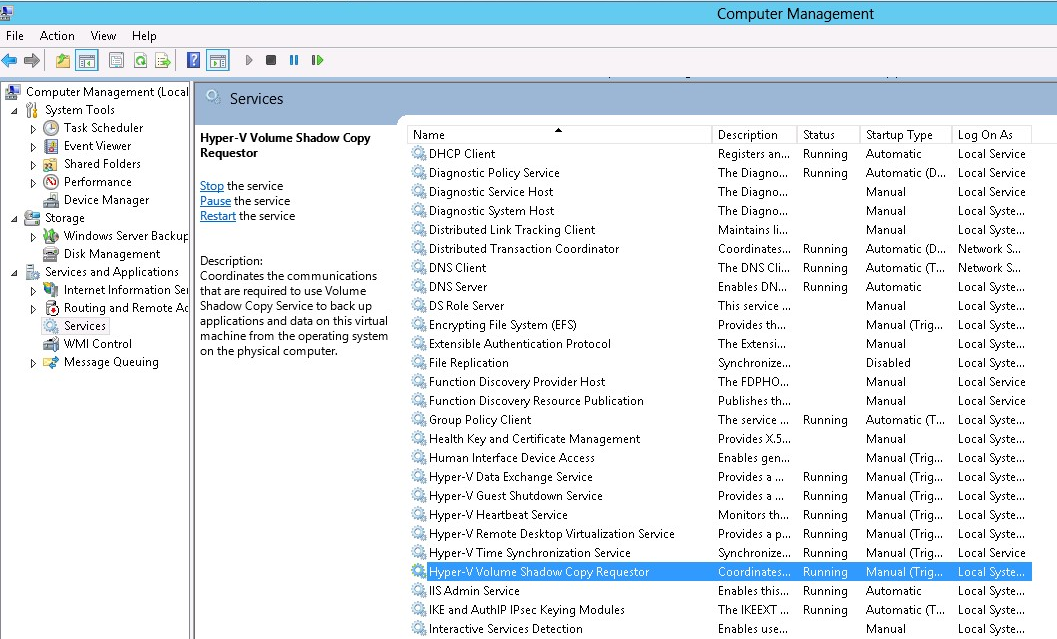Open the Action menu
The height and width of the screenshot is (639, 1057).
(x=57, y=36)
